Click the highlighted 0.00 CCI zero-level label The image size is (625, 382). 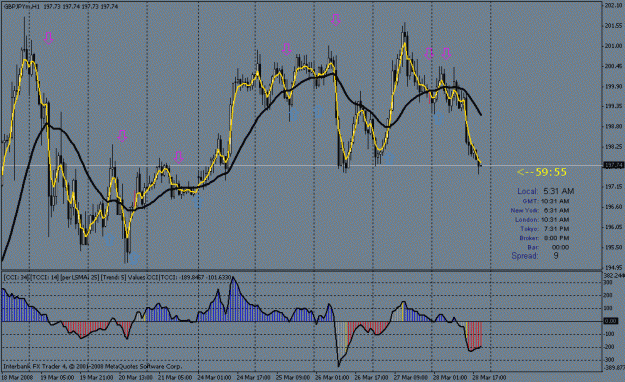[x=610, y=321]
